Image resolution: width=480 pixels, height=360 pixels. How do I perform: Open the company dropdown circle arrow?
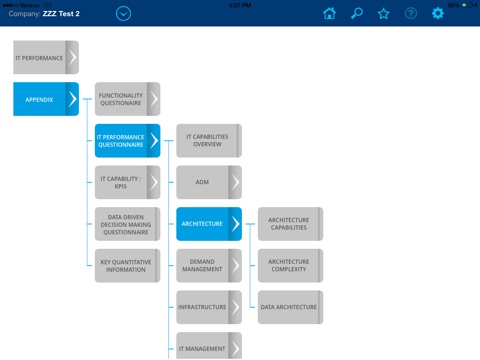[x=123, y=14]
